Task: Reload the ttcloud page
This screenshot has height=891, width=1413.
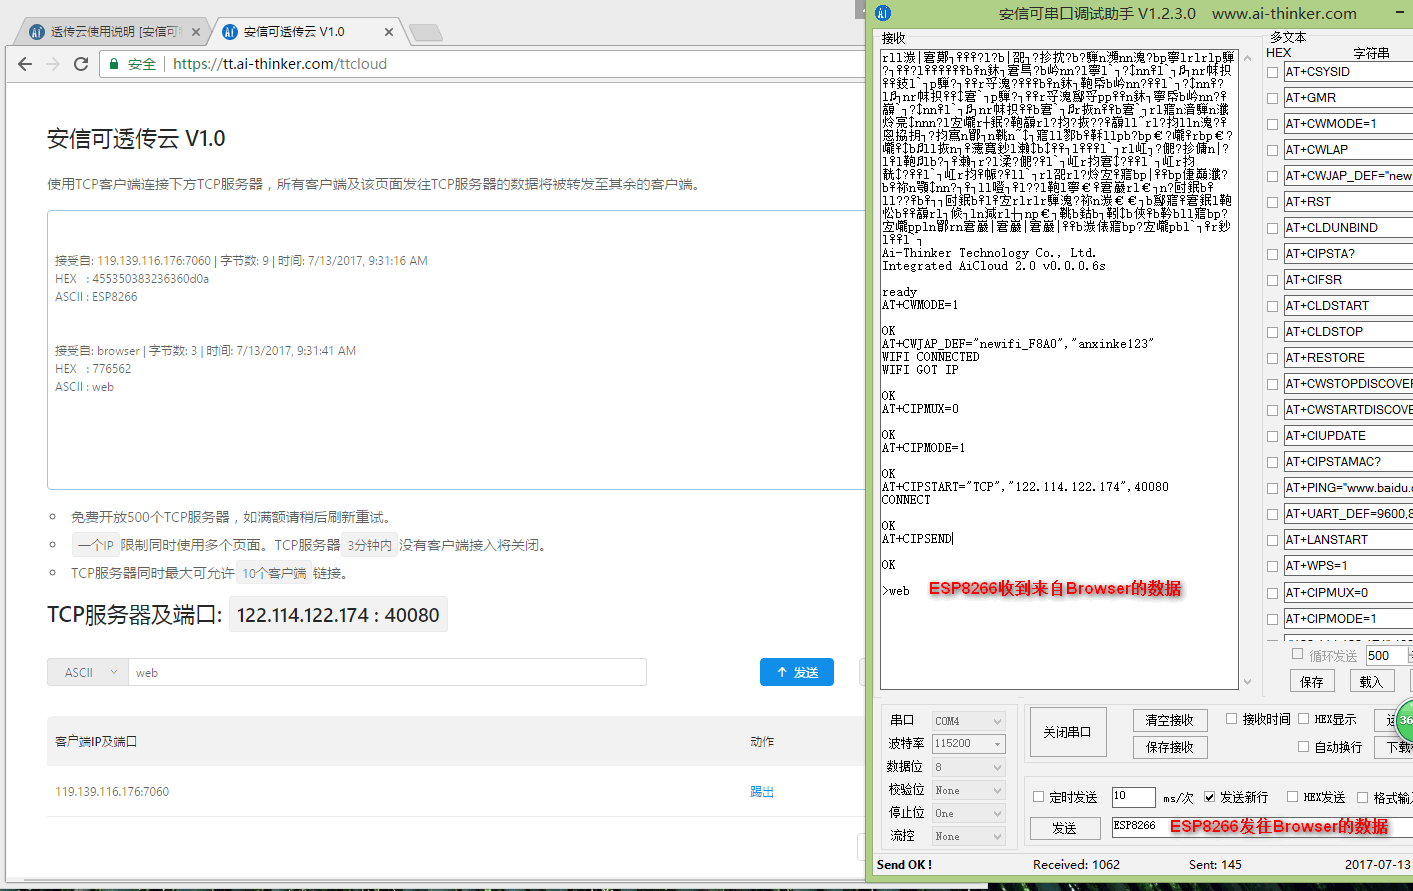Action: pyautogui.click(x=81, y=64)
